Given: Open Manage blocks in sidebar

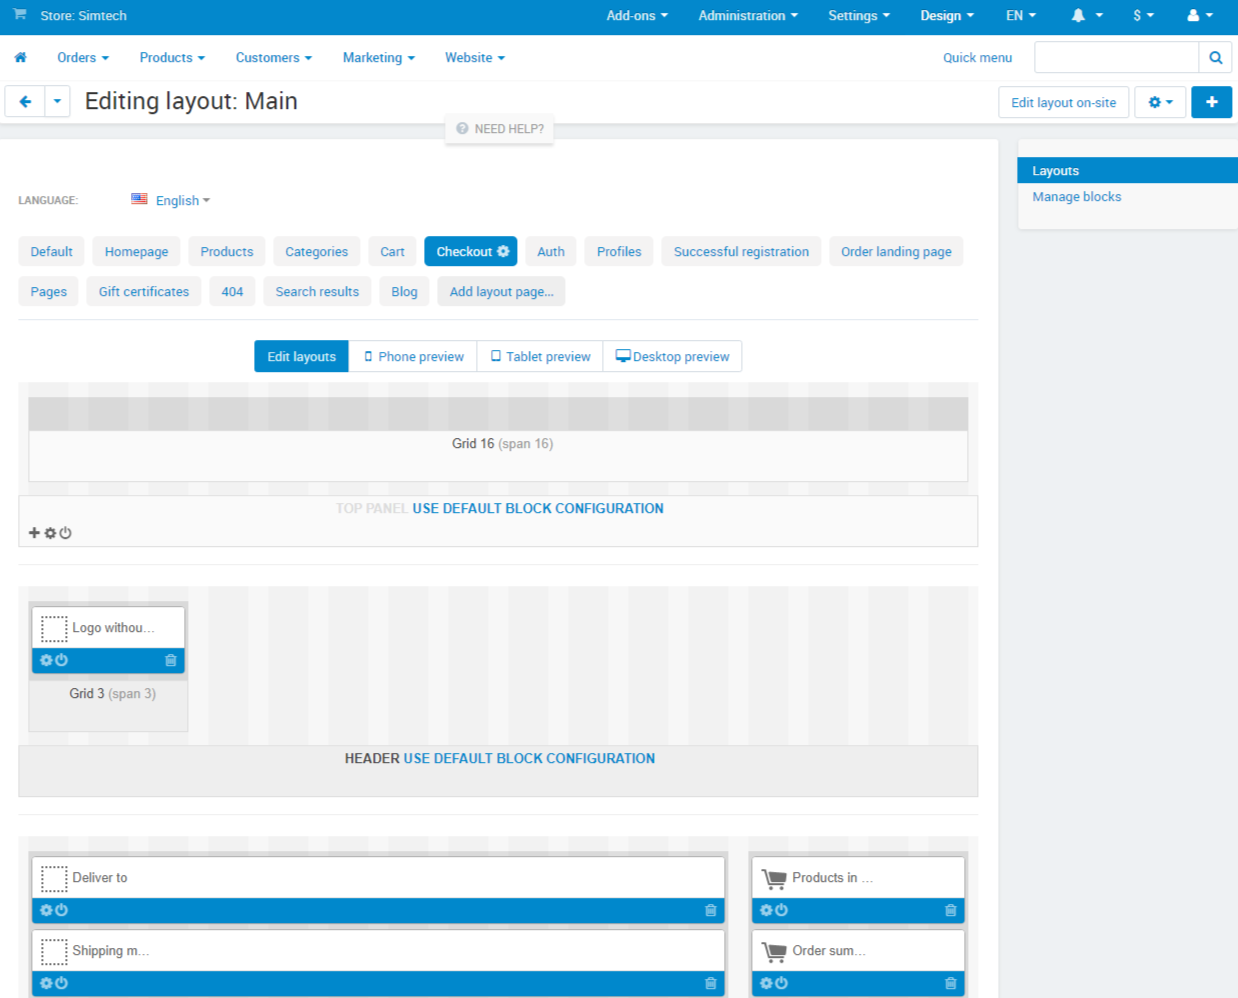Looking at the screenshot, I should (x=1076, y=197).
